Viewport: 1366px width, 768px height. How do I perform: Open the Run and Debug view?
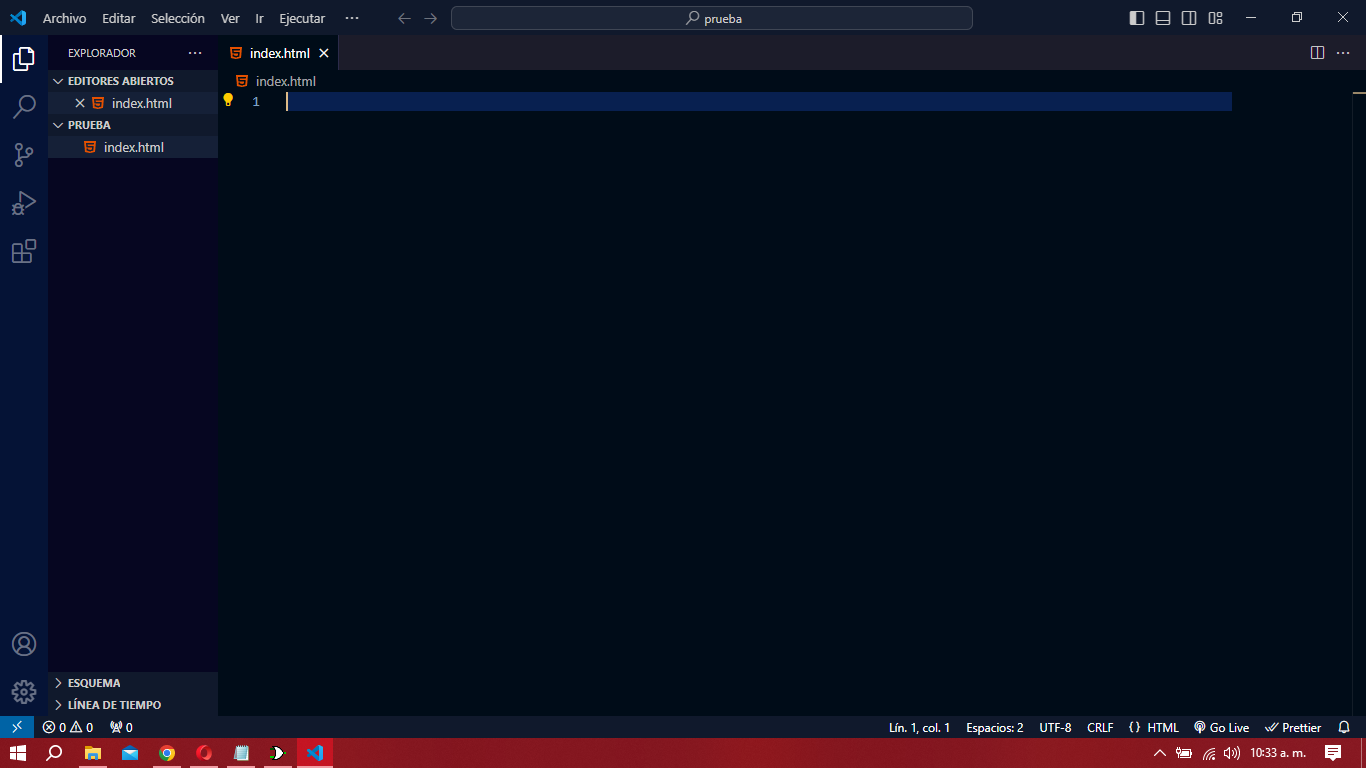24,203
